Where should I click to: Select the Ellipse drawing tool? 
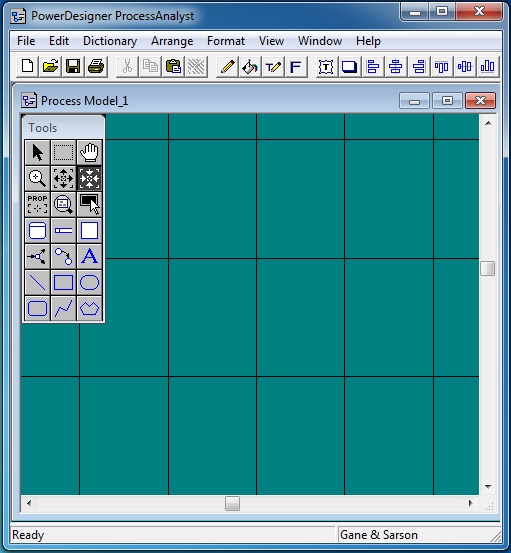point(90,282)
